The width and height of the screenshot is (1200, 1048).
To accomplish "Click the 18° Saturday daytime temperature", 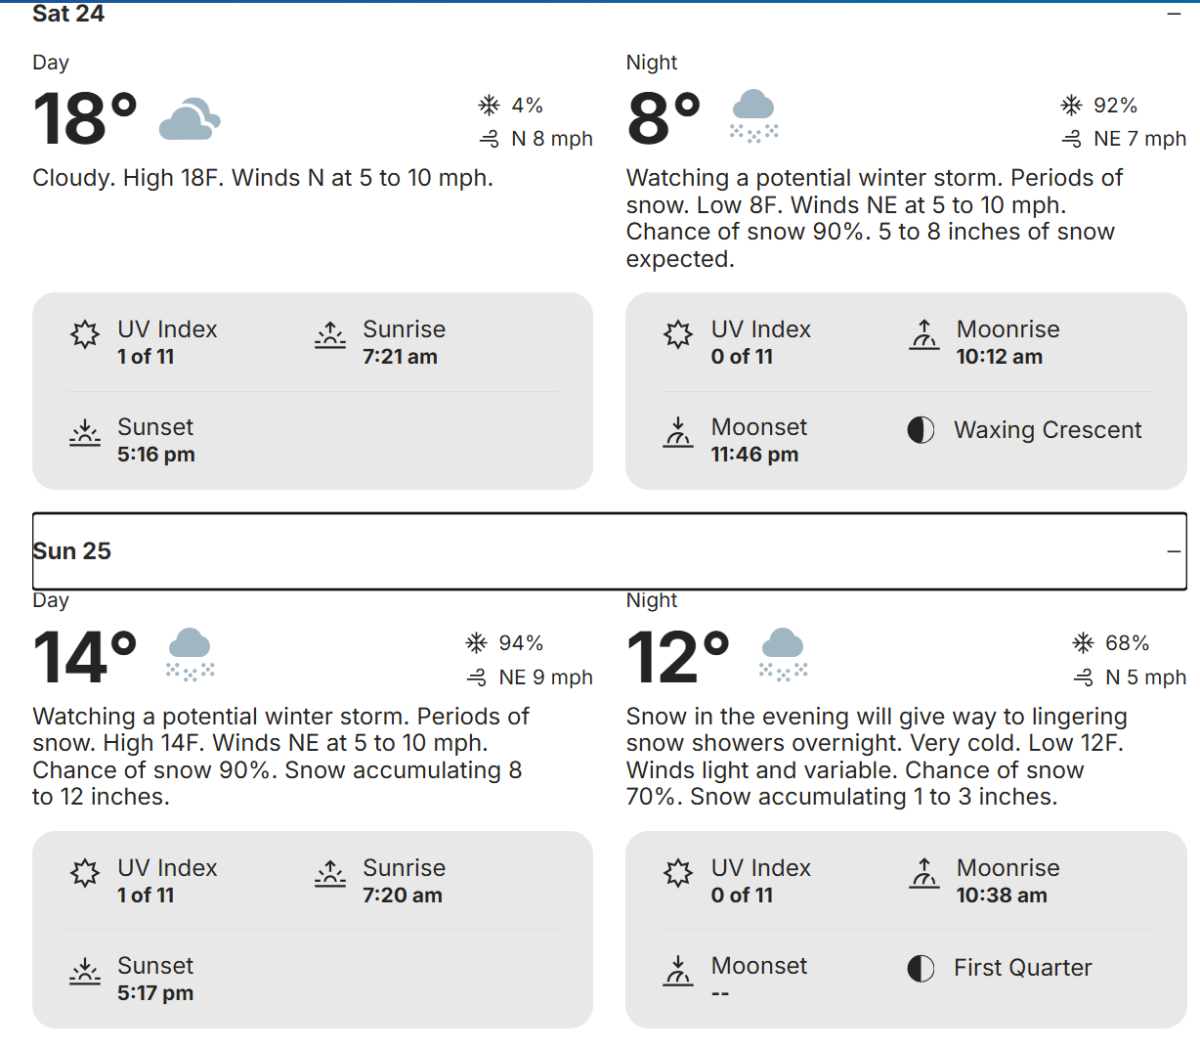I will pyautogui.click(x=85, y=120).
